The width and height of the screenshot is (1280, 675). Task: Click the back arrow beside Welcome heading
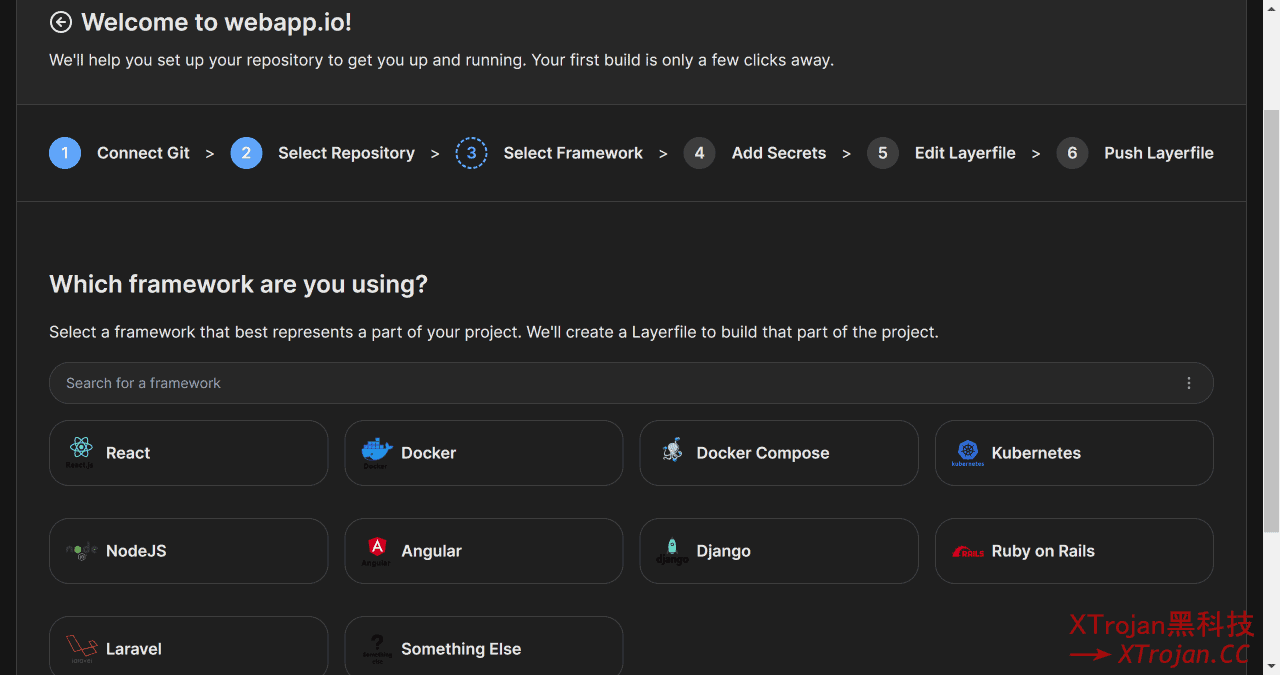coord(61,22)
